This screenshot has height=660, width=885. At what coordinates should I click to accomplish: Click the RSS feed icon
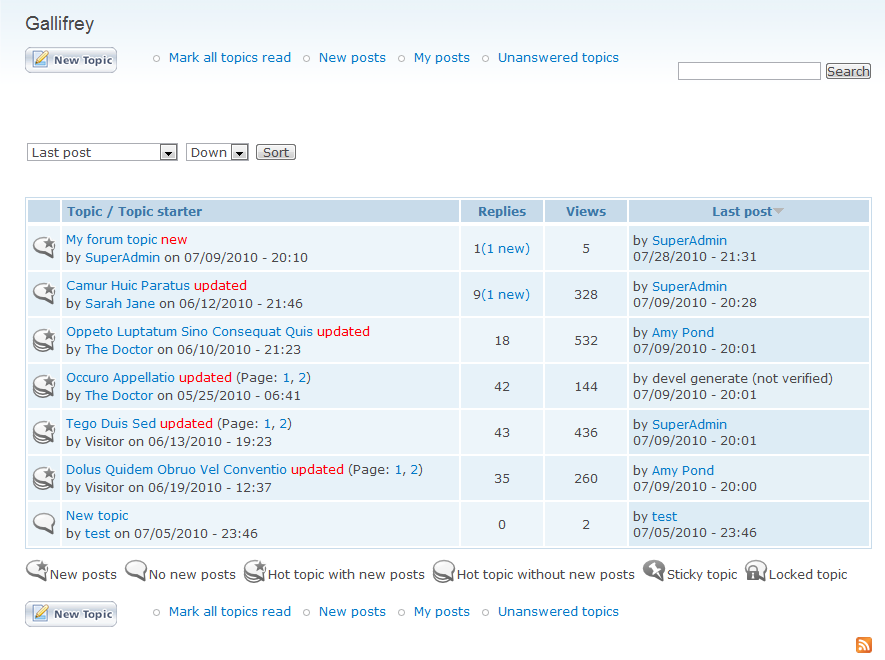click(863, 645)
